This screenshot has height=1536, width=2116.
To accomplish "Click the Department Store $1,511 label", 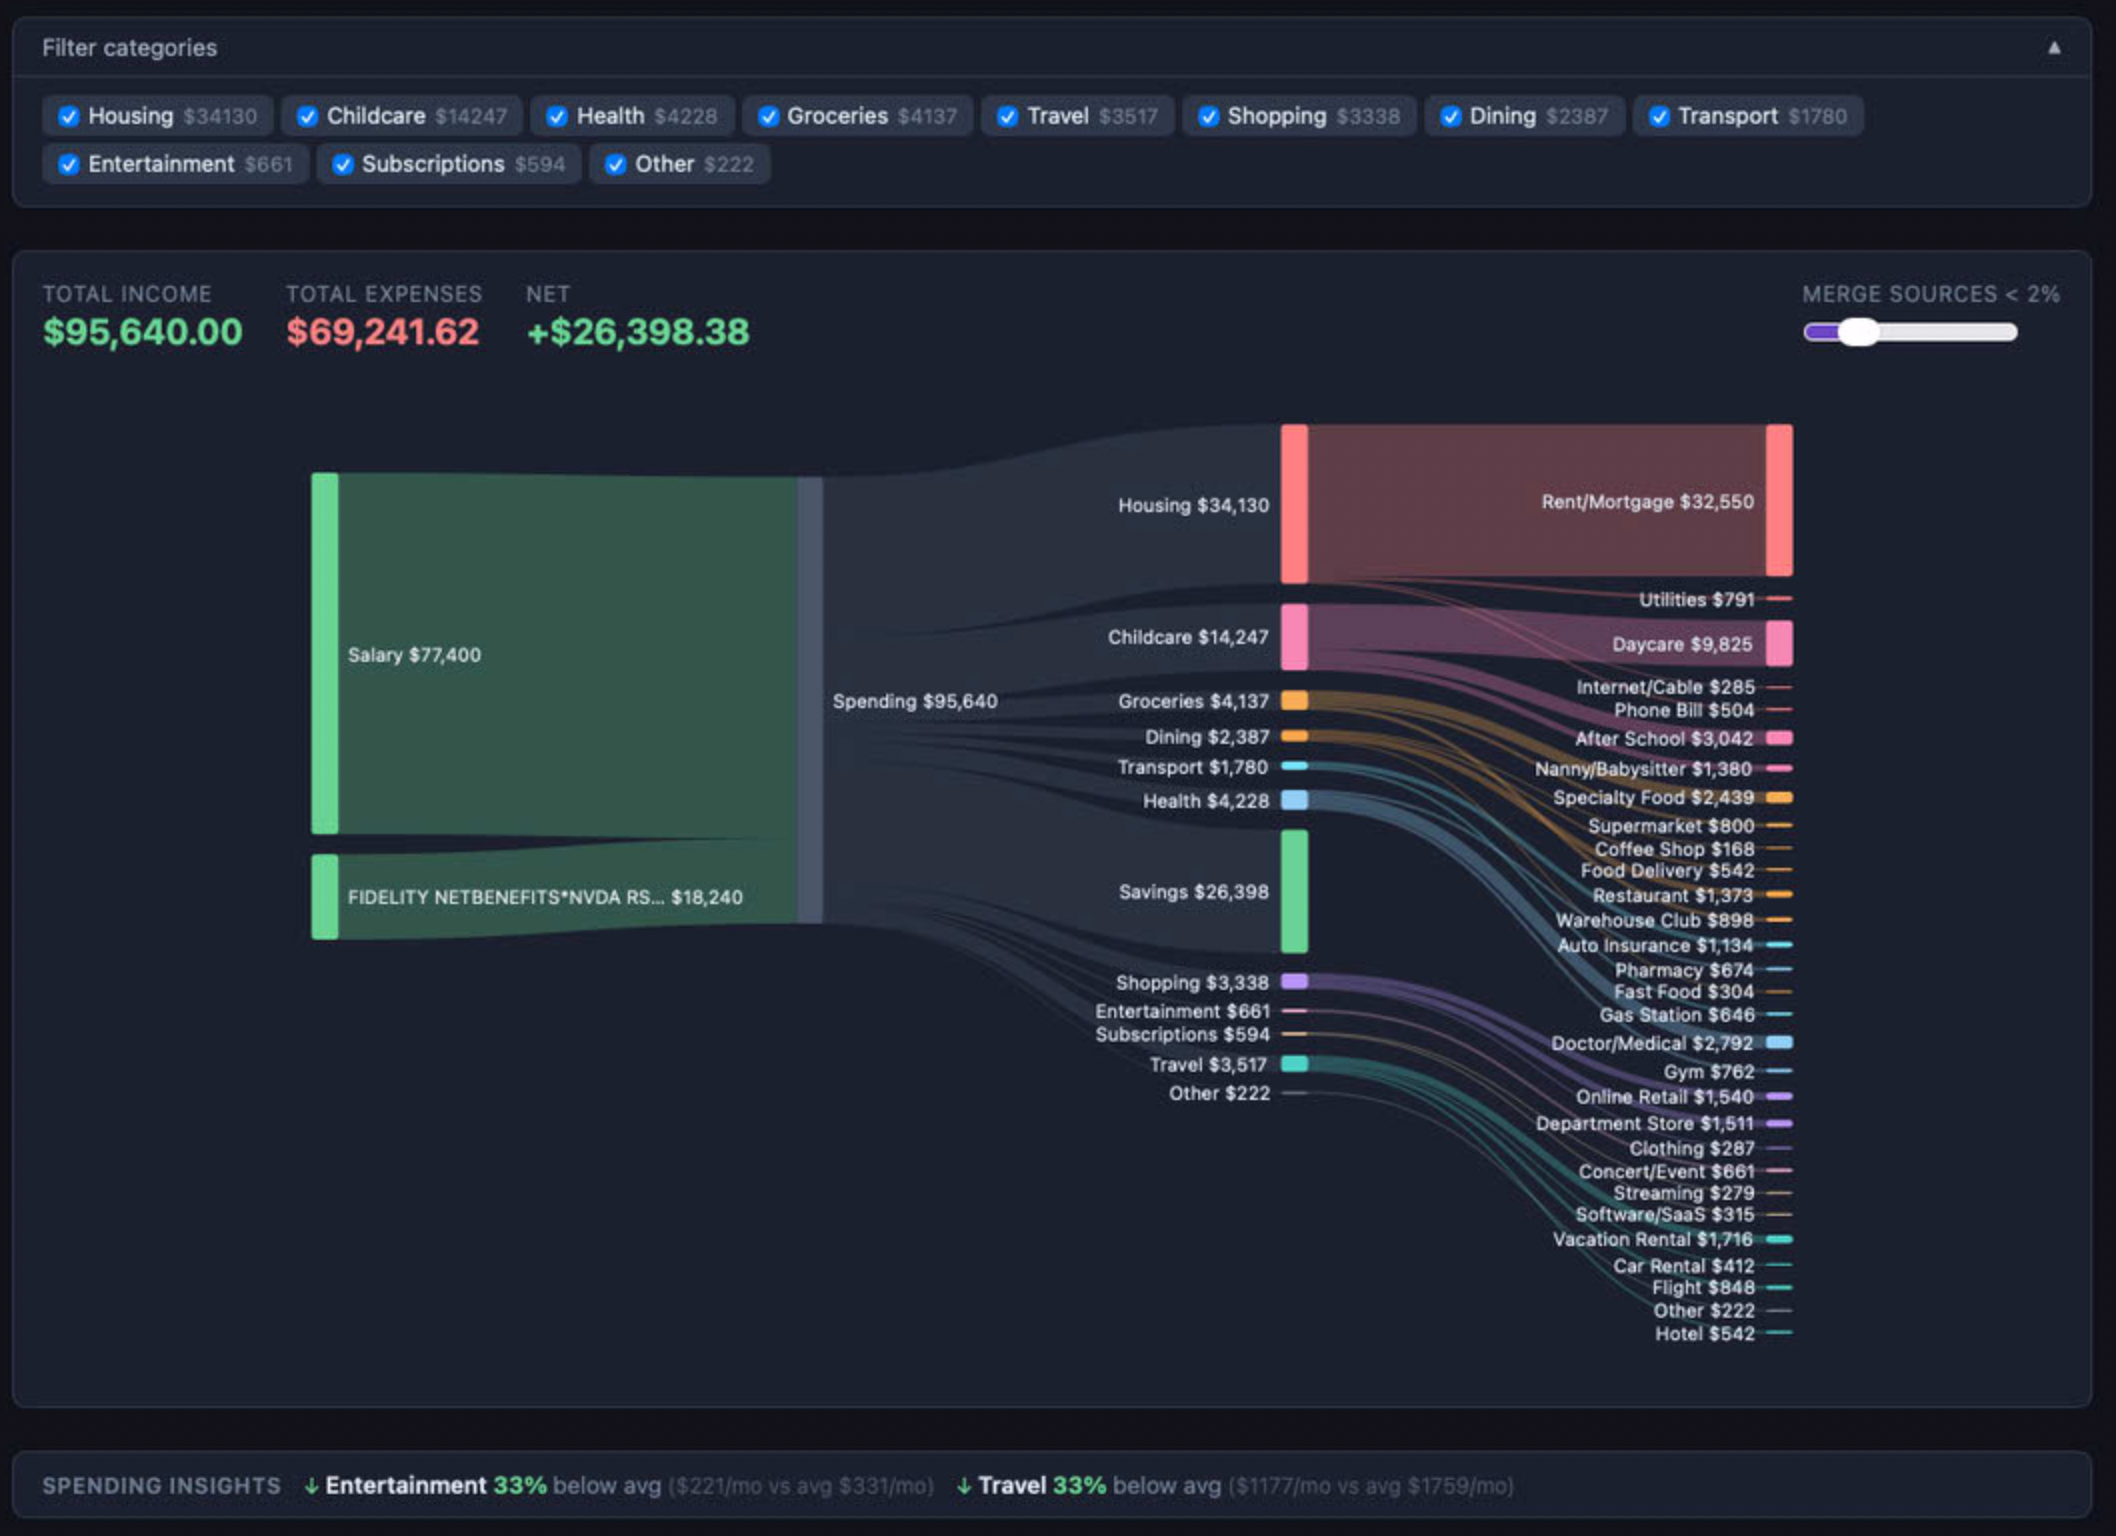I will pyautogui.click(x=1645, y=1124).
